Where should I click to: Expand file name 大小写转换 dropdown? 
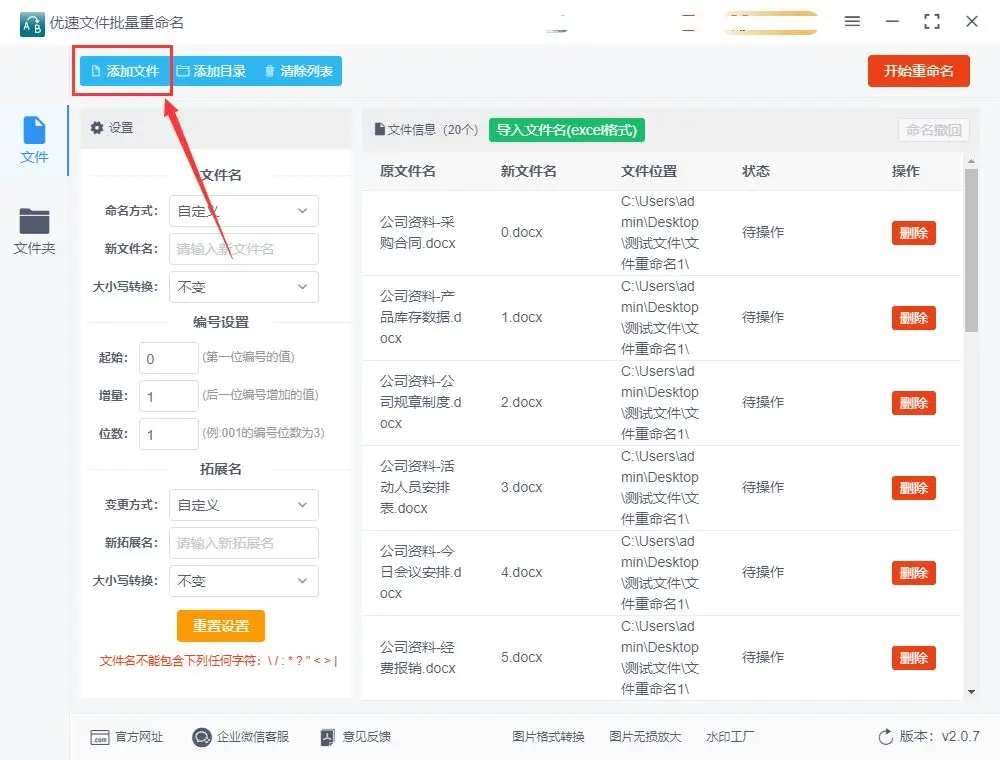244,287
